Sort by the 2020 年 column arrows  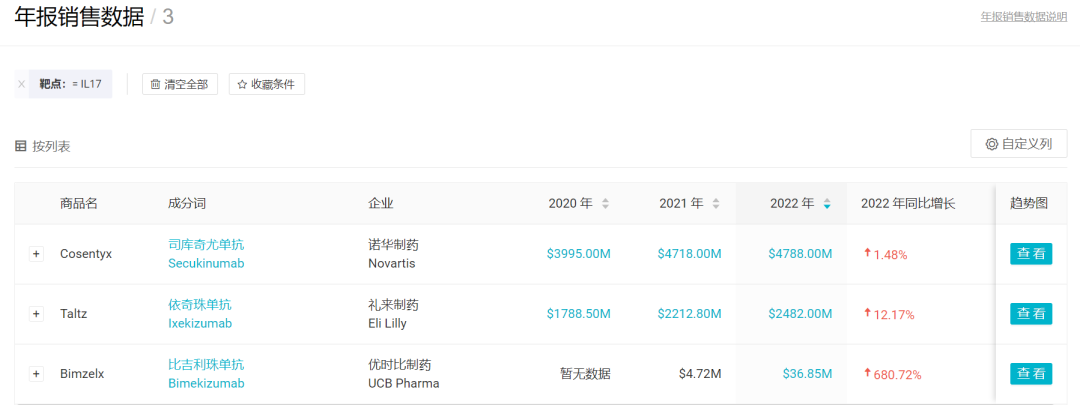[605, 204]
